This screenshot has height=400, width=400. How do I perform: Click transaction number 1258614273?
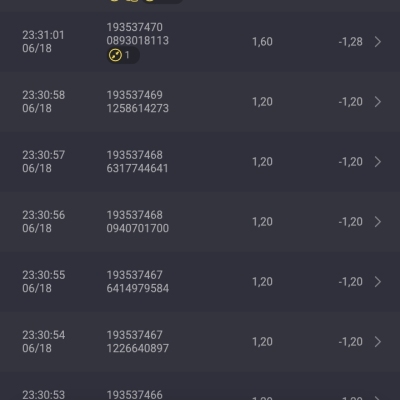pos(138,108)
